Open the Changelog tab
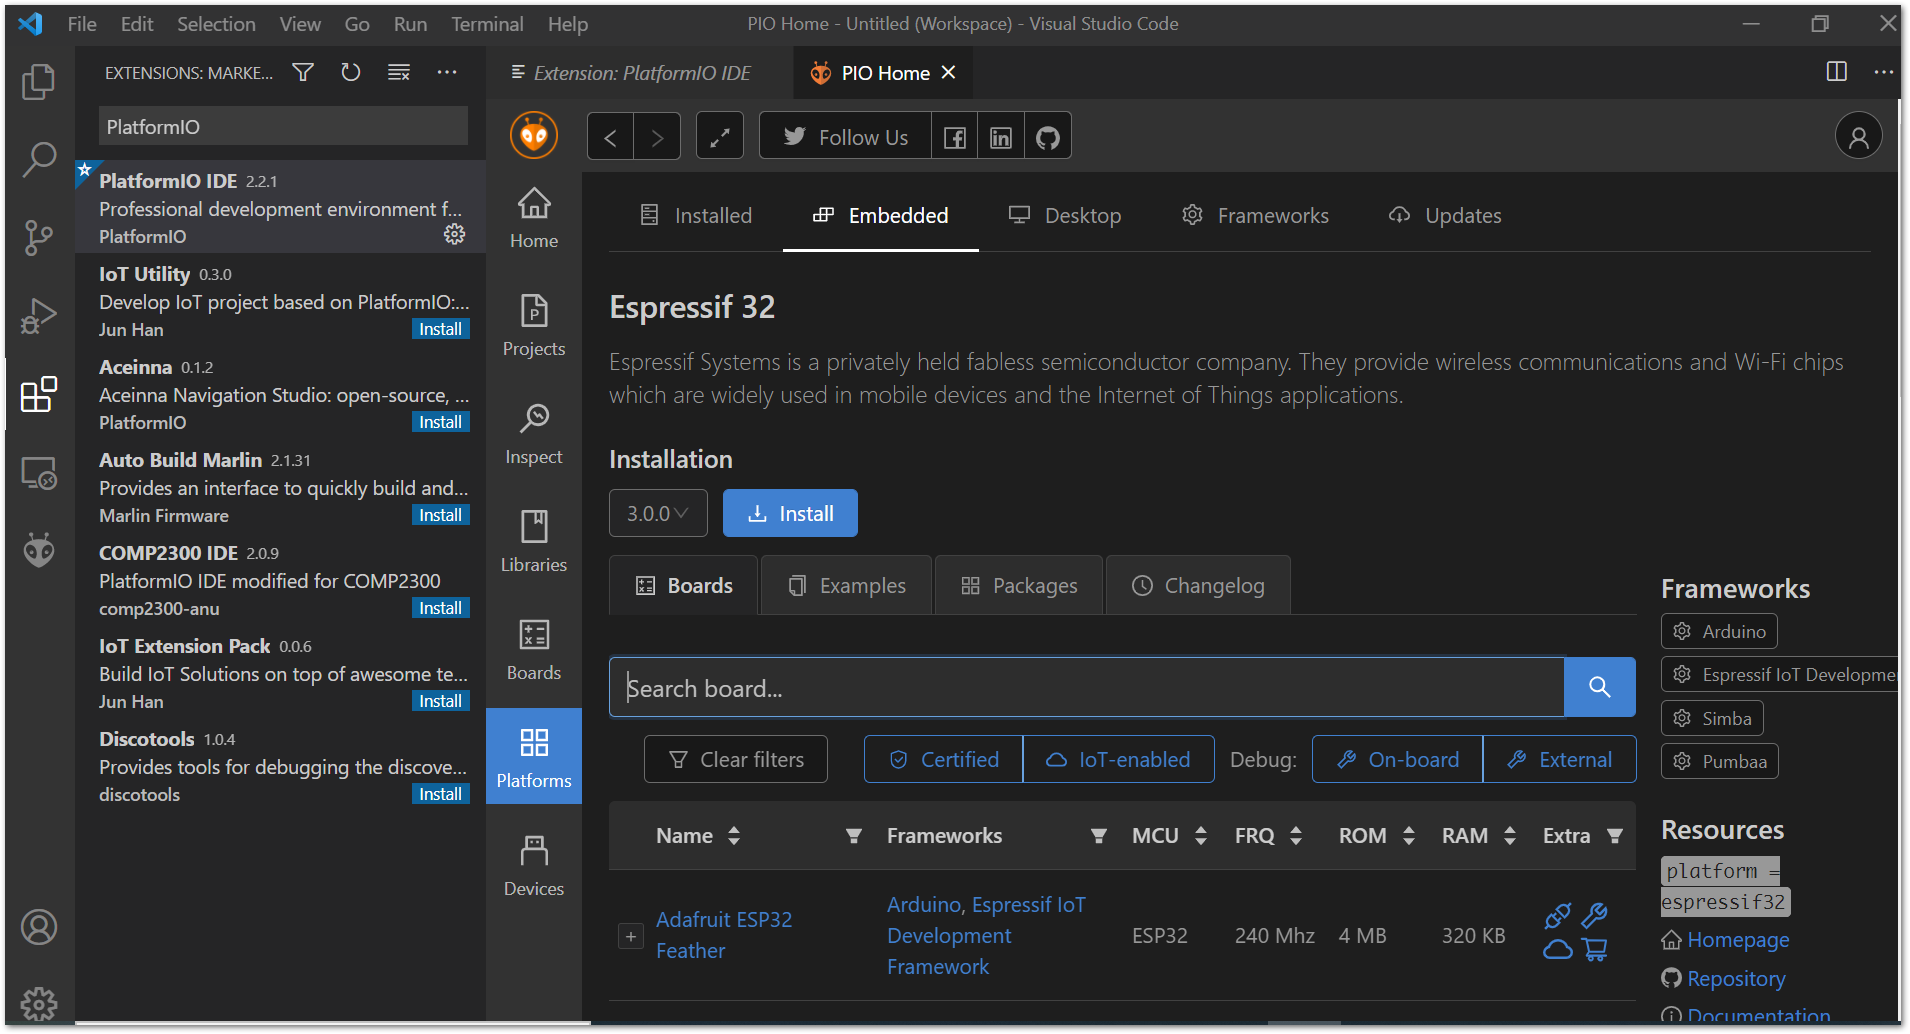This screenshot has width=1910, height=1034. [1198, 585]
